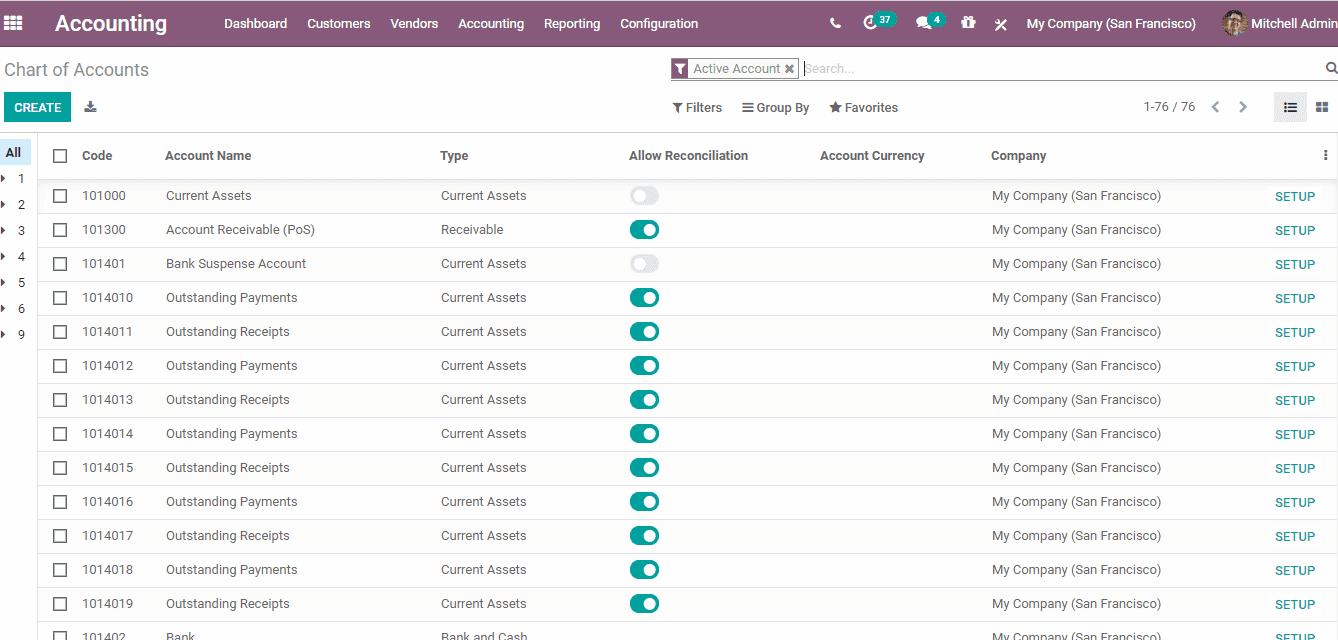
Task: Check the row for code 1014010
Action: pyautogui.click(x=60, y=298)
